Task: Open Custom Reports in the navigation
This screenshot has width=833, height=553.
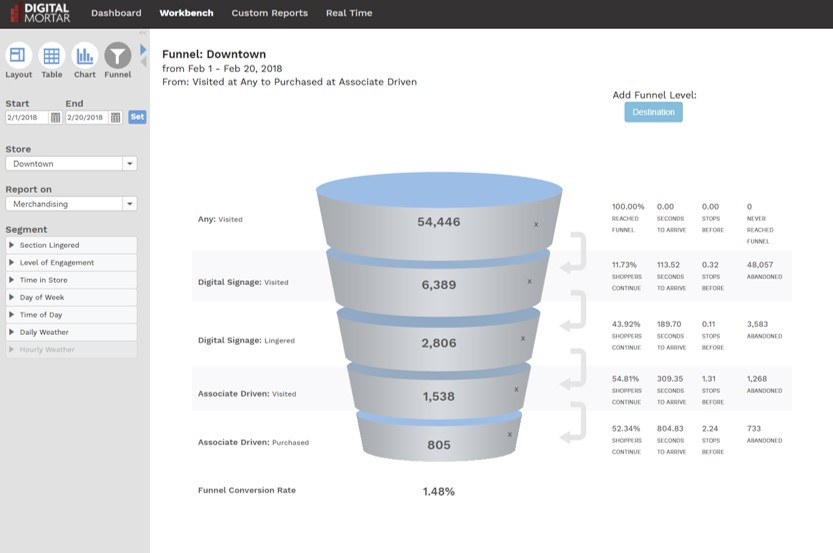Action: pyautogui.click(x=269, y=13)
